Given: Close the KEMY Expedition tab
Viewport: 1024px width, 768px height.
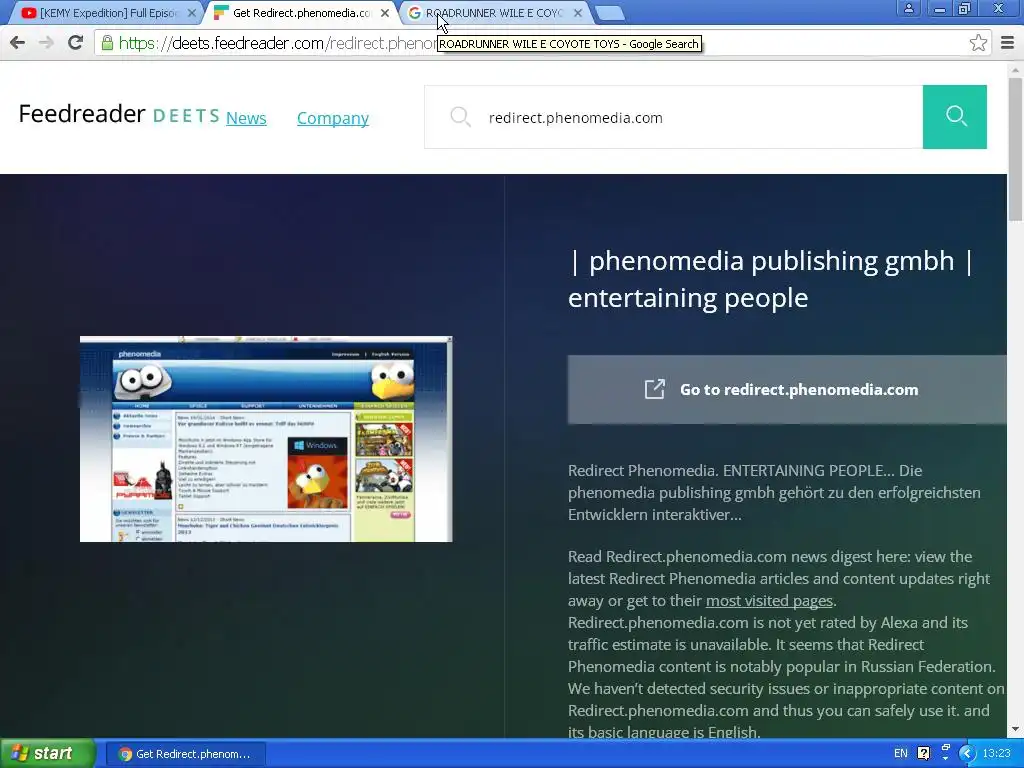Looking at the screenshot, I should click(191, 13).
